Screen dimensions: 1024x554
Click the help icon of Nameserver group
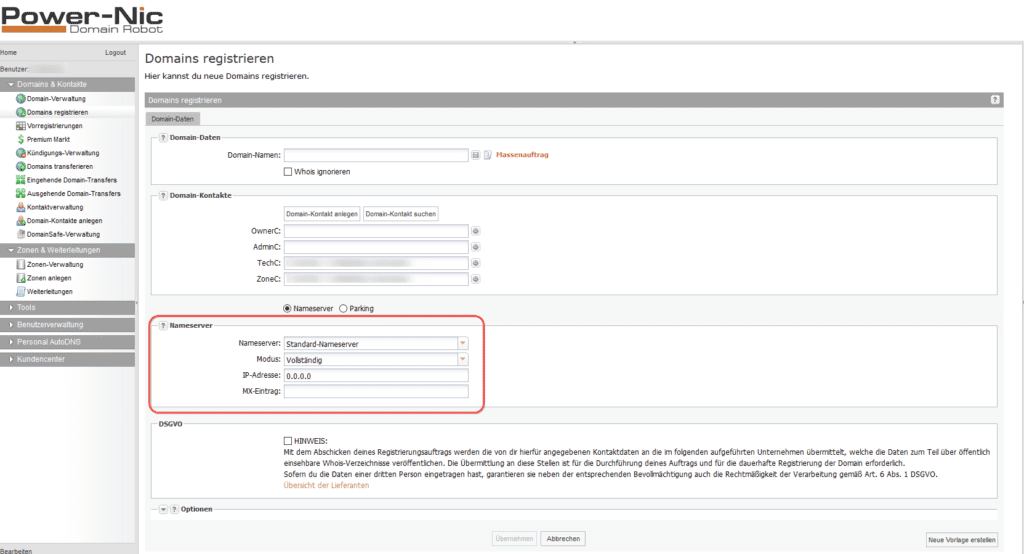pyautogui.click(x=163, y=325)
